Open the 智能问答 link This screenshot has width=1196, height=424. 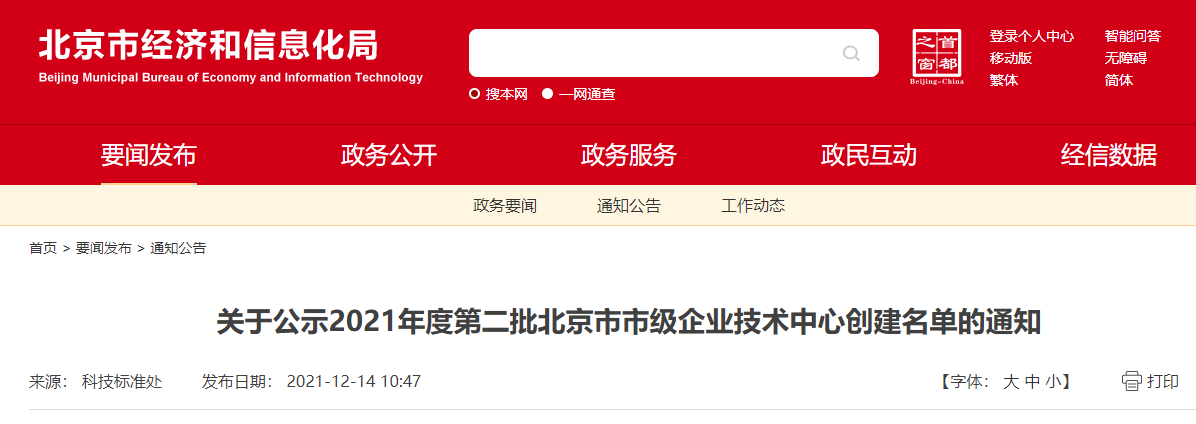(1133, 37)
